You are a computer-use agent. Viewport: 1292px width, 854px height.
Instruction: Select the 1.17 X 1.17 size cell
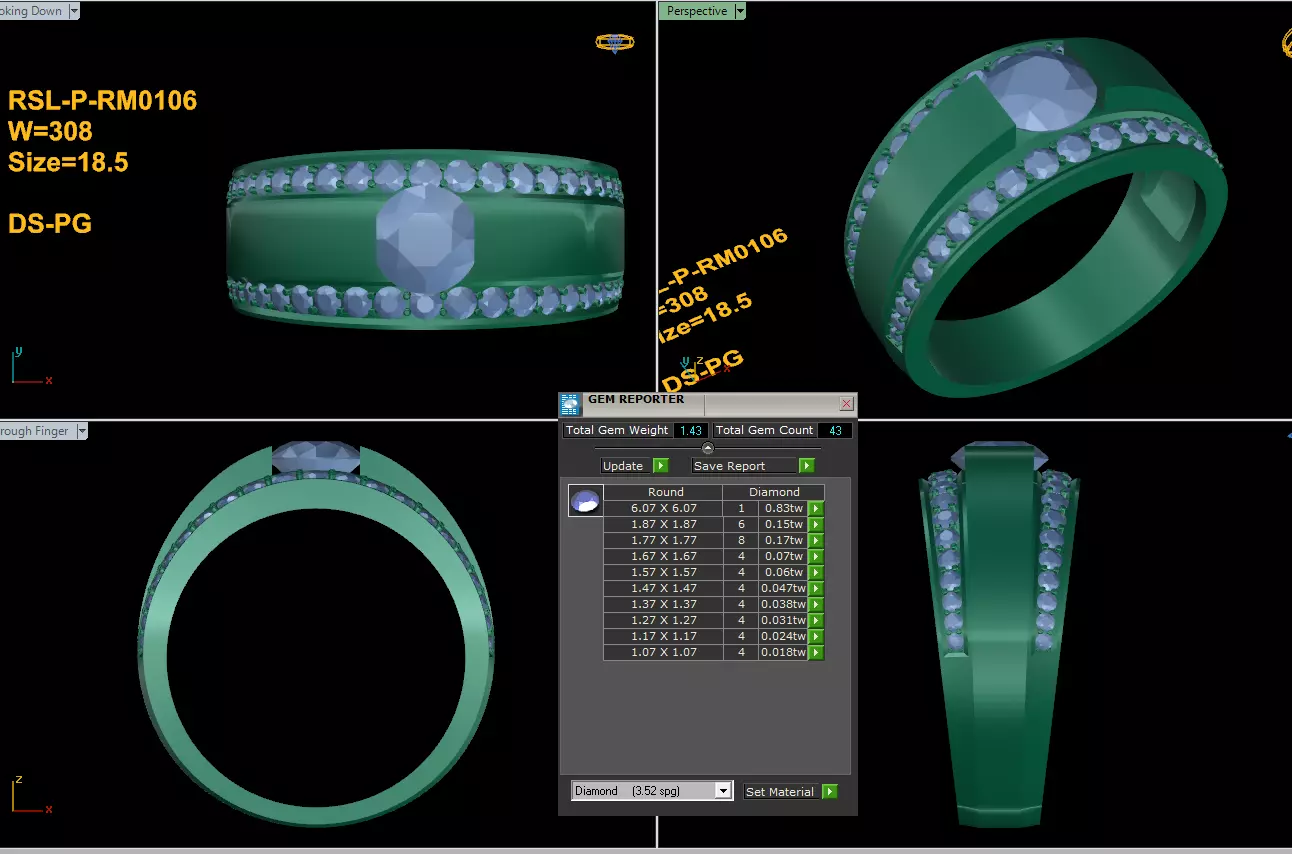pos(663,636)
